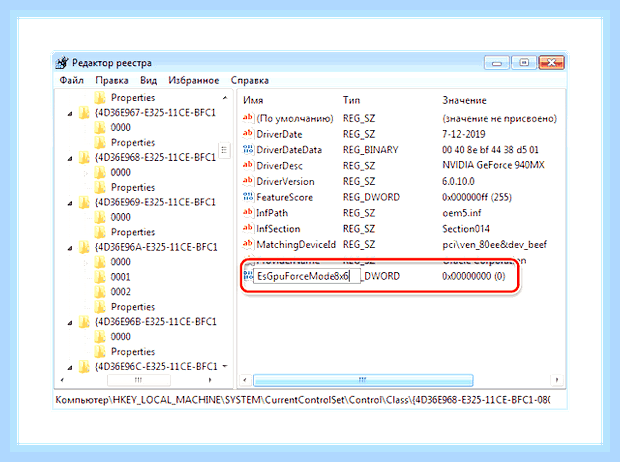The width and height of the screenshot is (620, 462).
Task: Open the Файл menu
Action: pos(72,80)
